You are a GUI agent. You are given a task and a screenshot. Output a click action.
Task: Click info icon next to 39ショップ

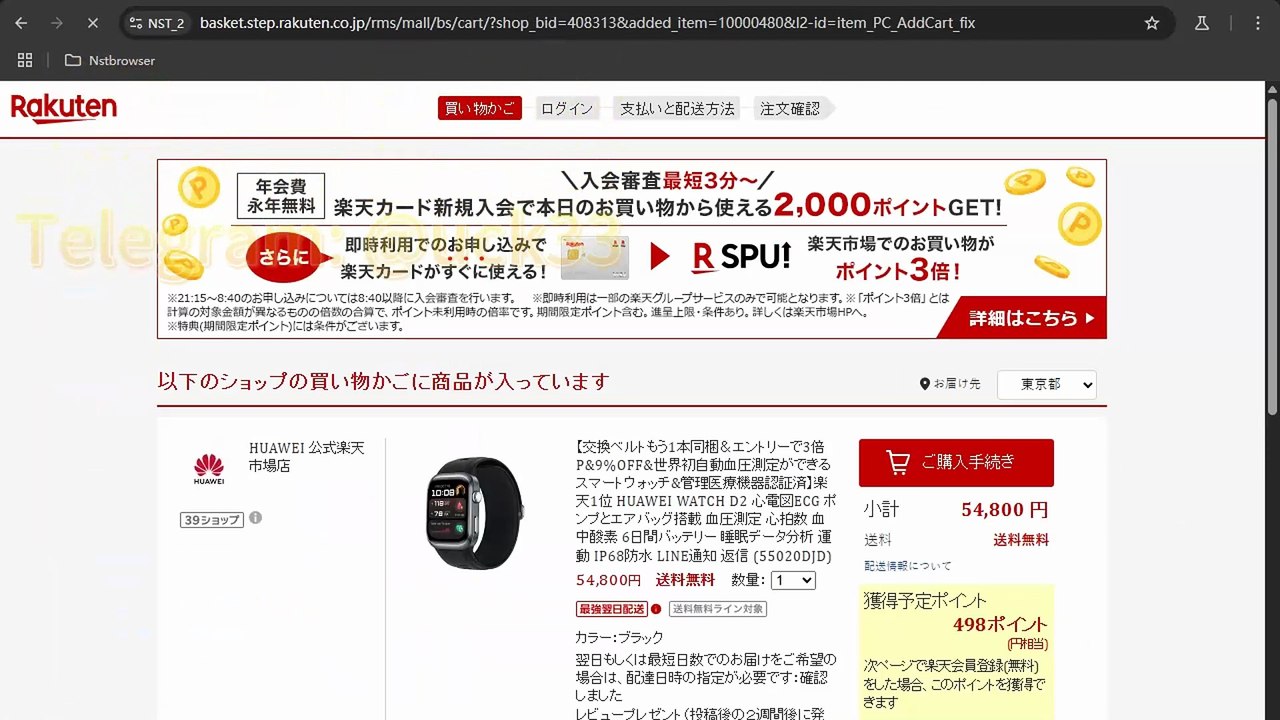(256, 518)
